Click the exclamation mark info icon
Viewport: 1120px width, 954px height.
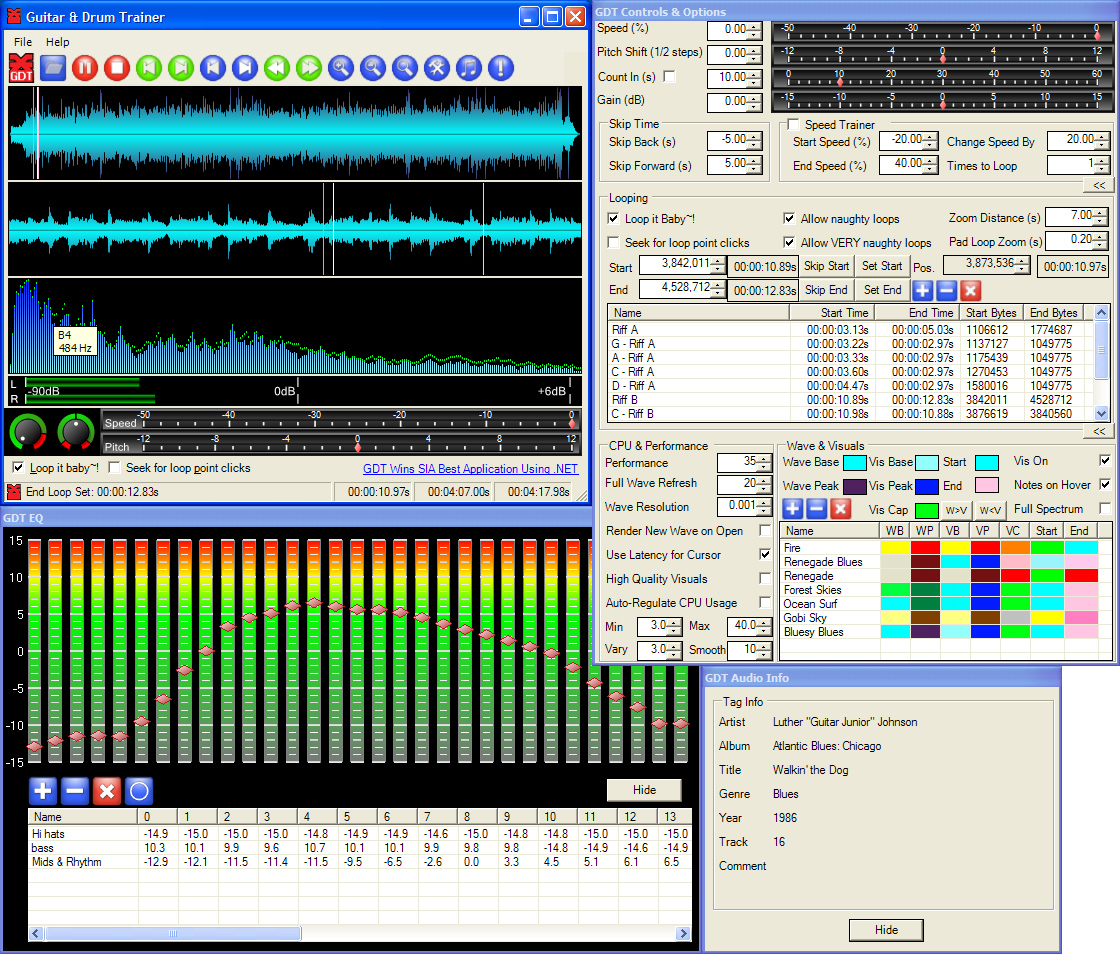500,68
